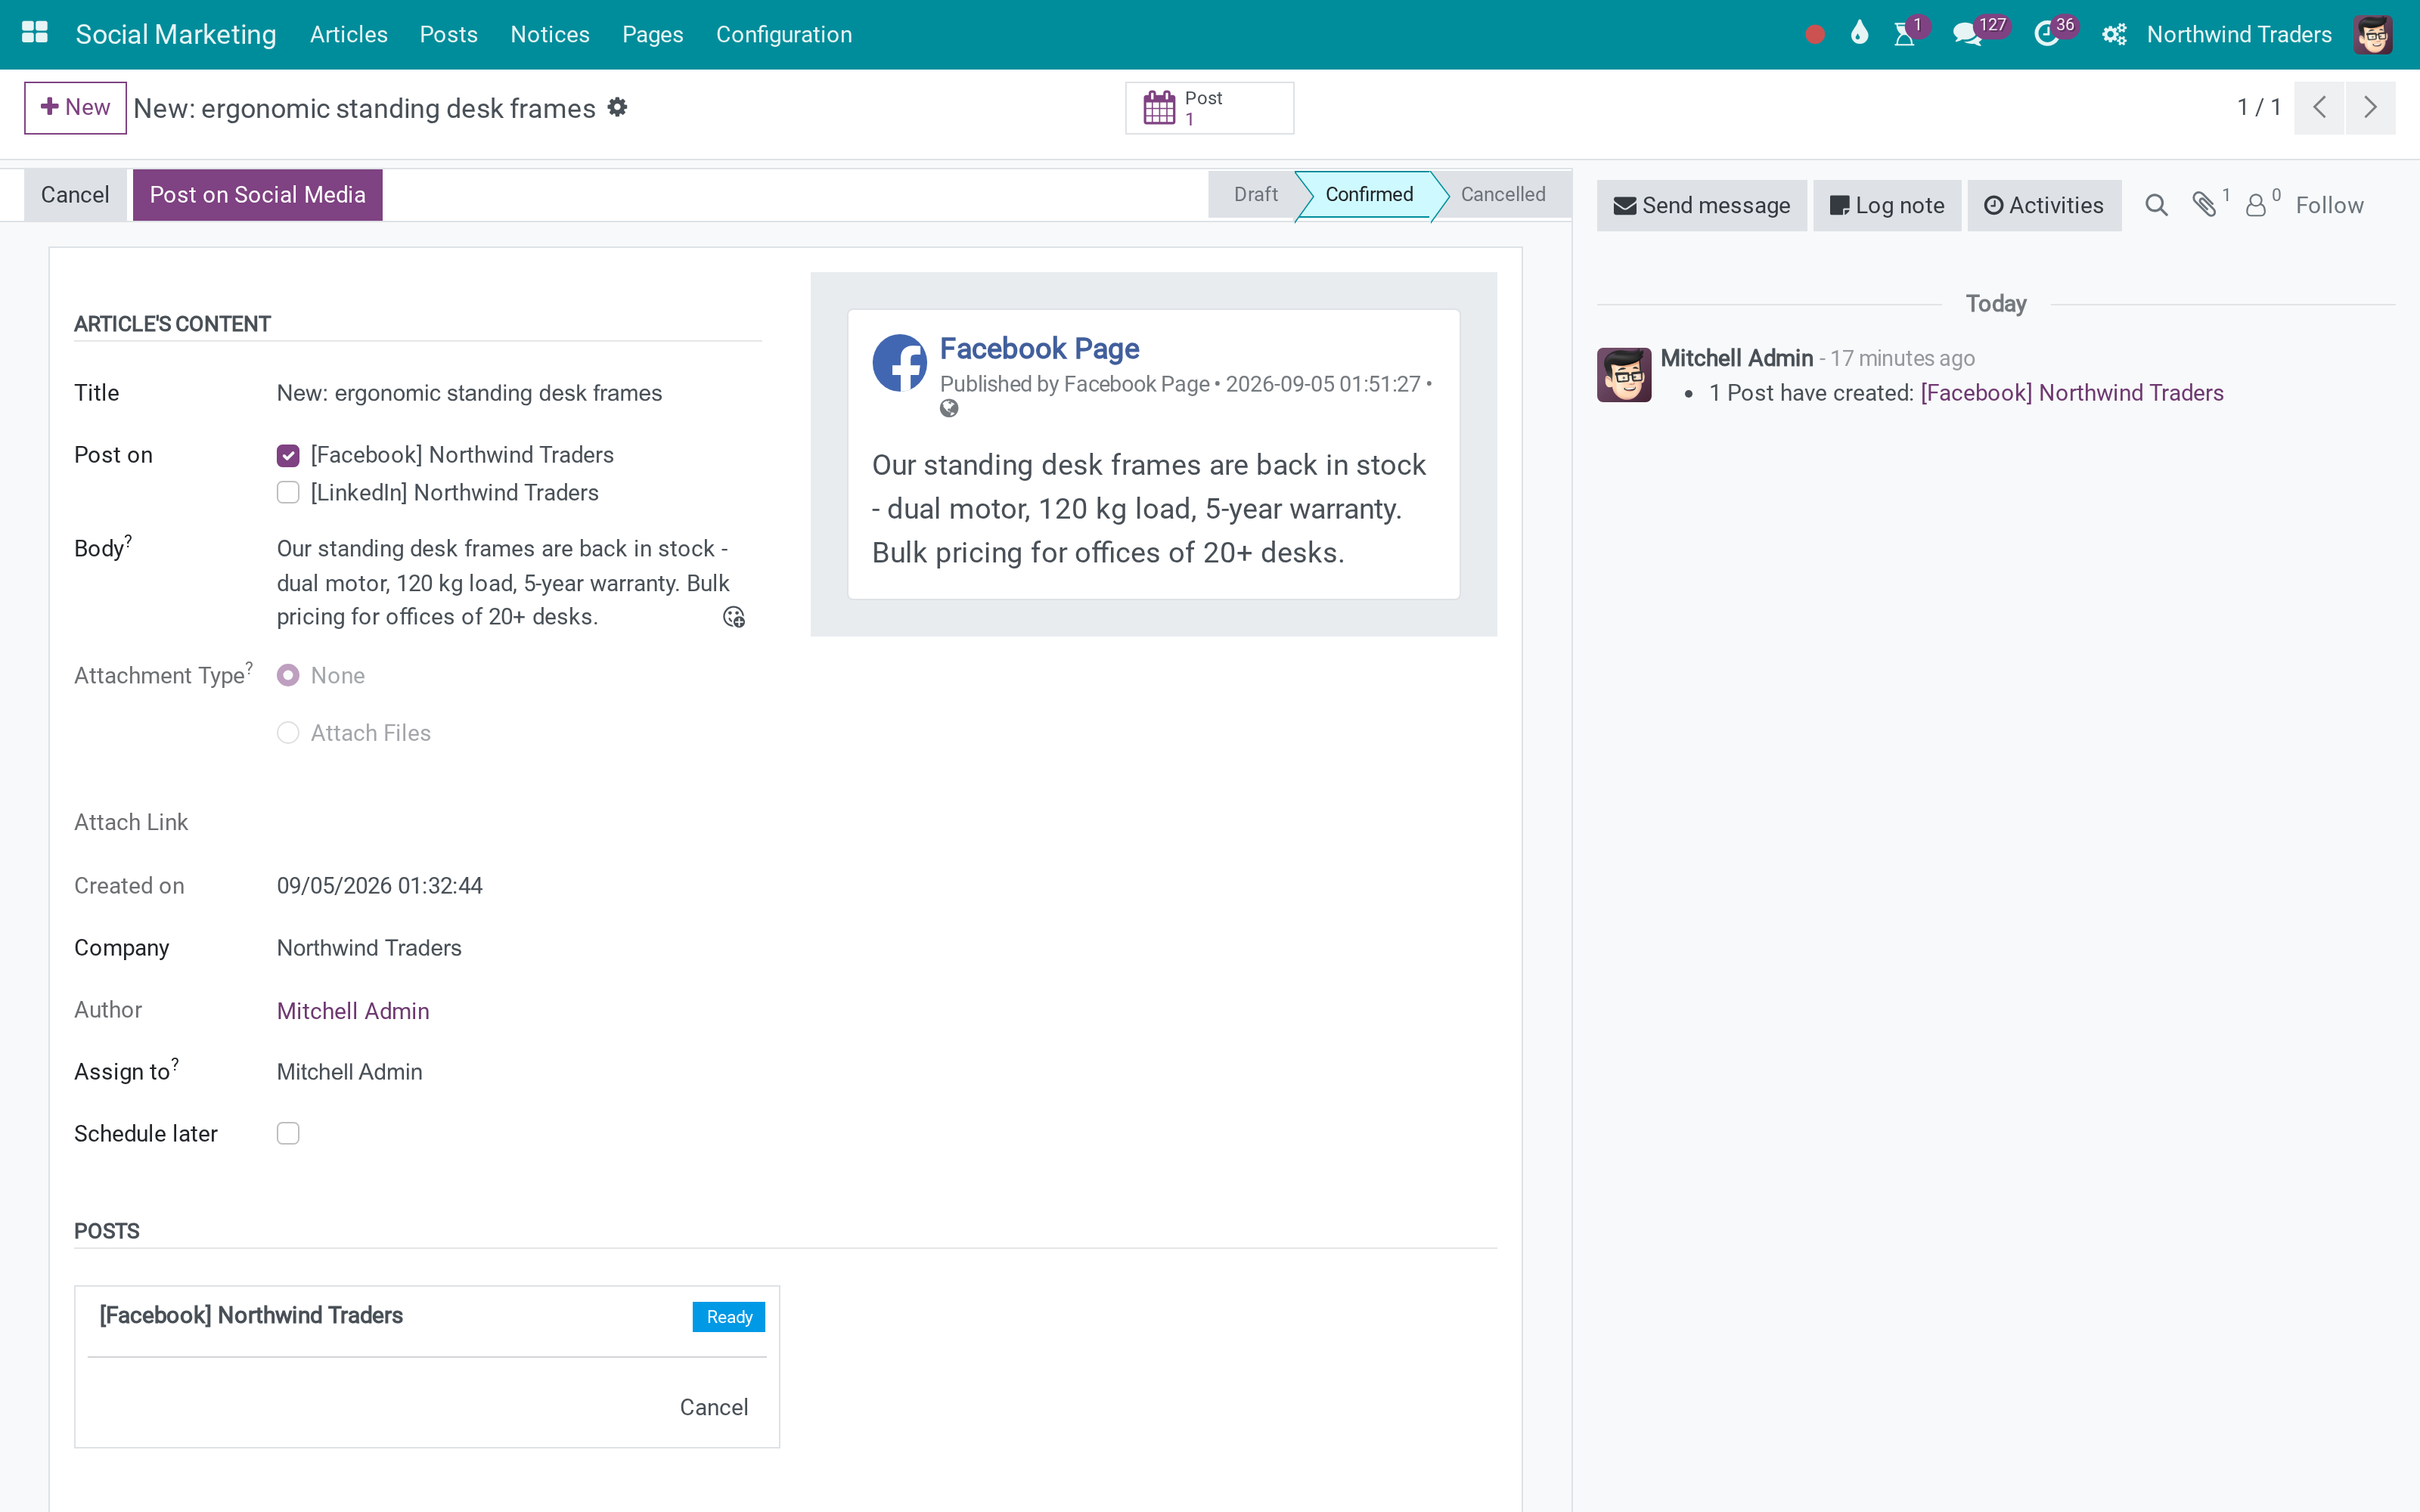Image resolution: width=2420 pixels, height=1512 pixels.
Task: Click the Body field help question mark
Action: [x=128, y=540]
